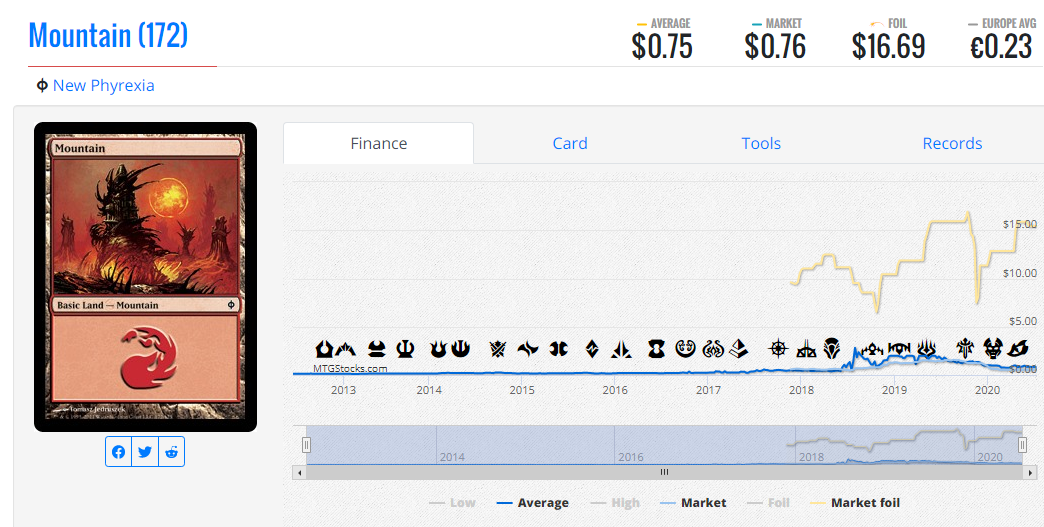Click left handle of chart range navigator

(x=306, y=444)
